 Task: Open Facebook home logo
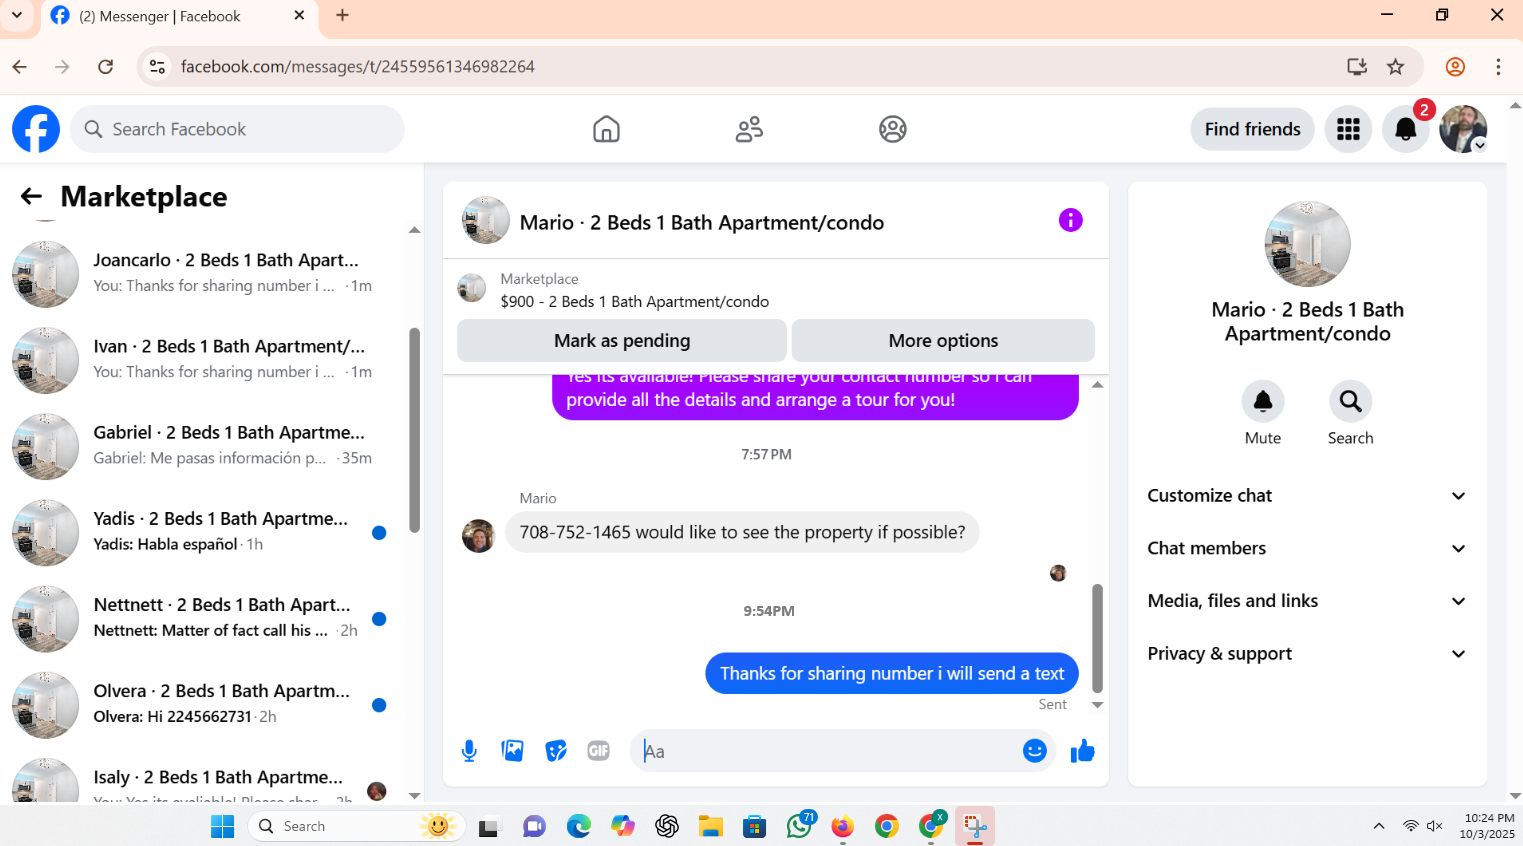coord(36,129)
